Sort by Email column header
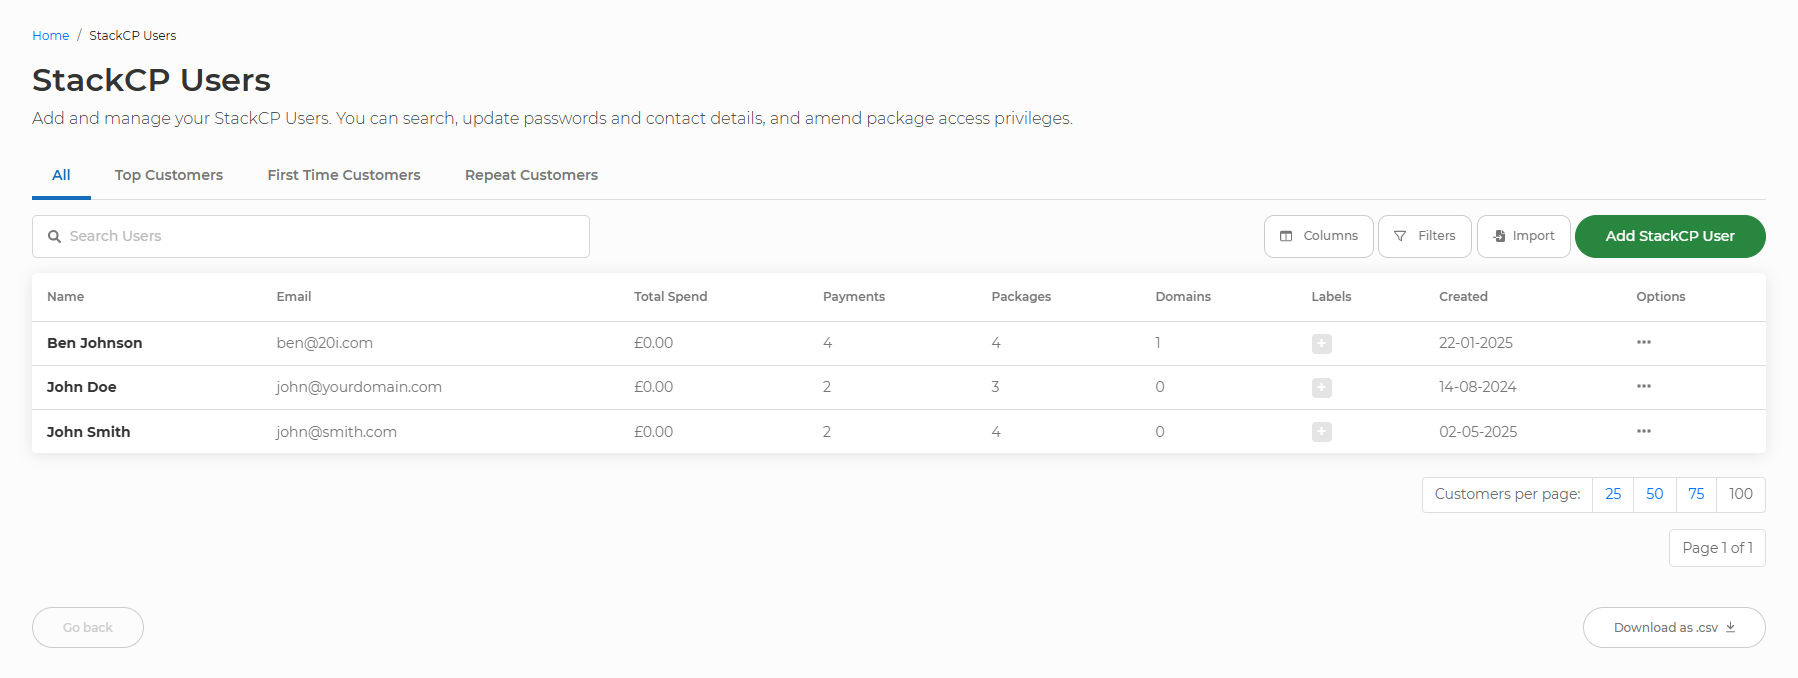Image resolution: width=1798 pixels, height=678 pixels. point(294,297)
